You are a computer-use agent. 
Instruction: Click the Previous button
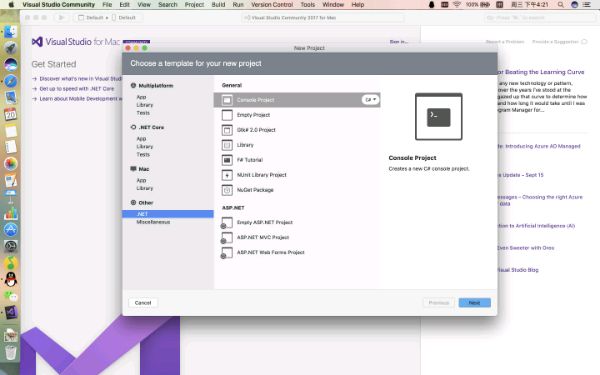pos(439,303)
